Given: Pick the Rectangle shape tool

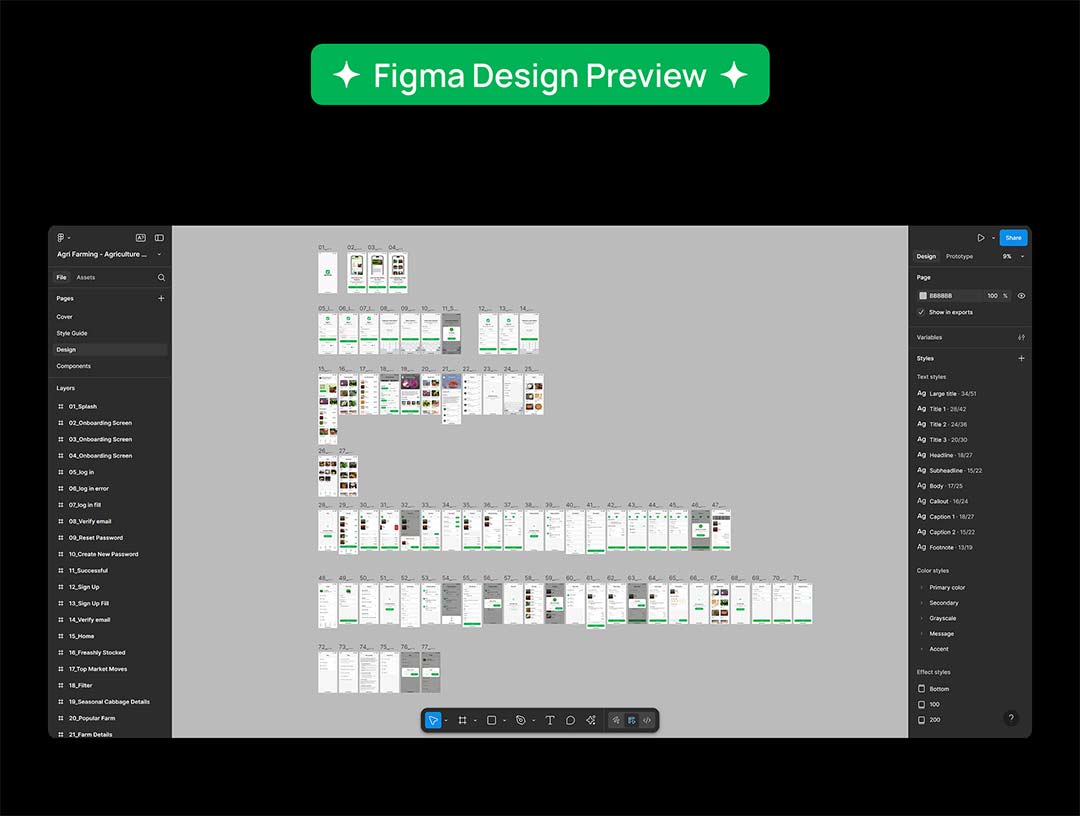Looking at the screenshot, I should tap(491, 720).
